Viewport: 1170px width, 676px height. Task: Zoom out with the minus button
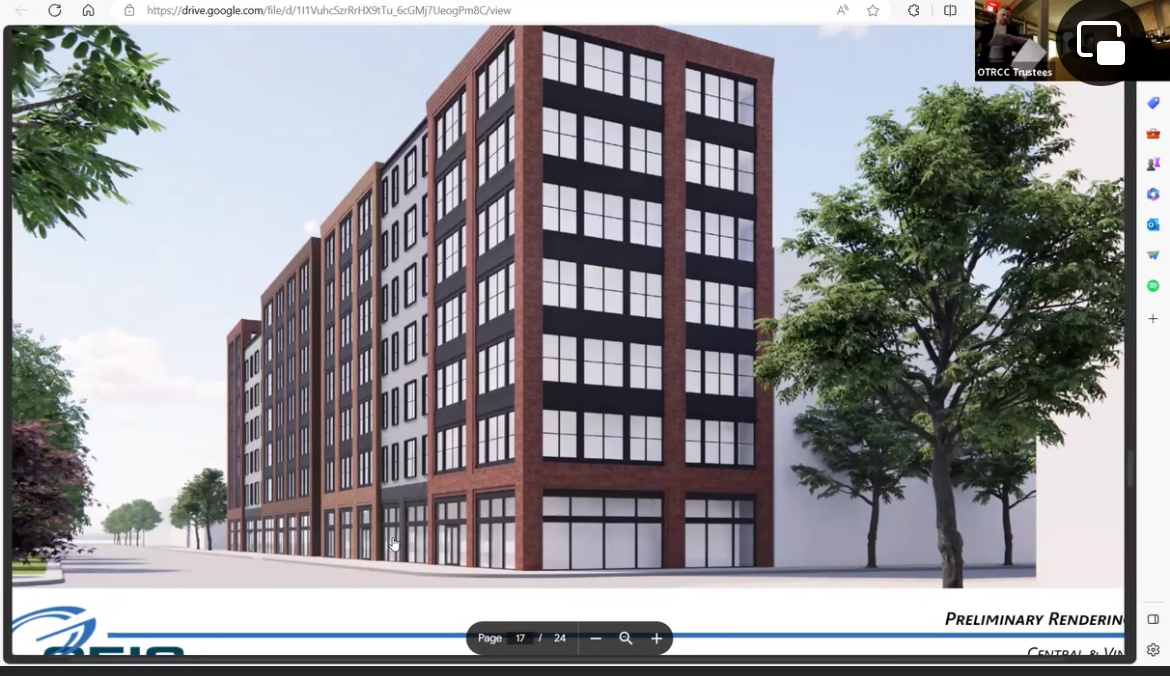pos(595,639)
